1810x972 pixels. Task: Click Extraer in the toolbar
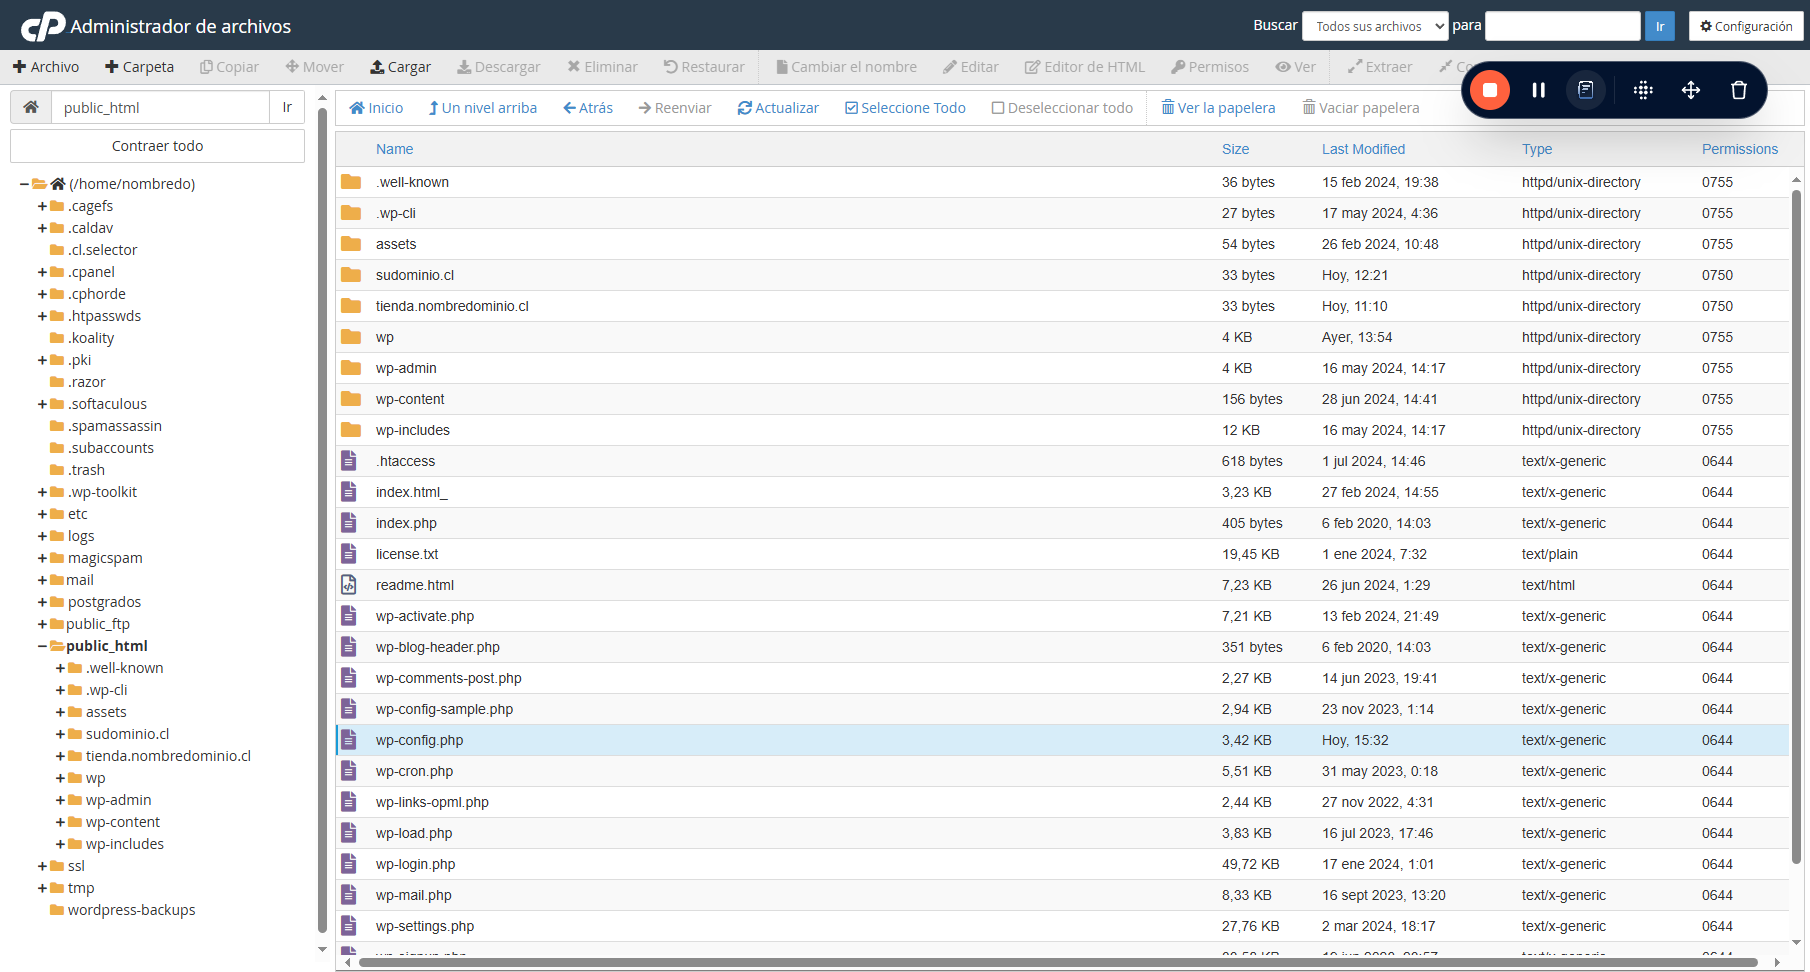click(1380, 67)
